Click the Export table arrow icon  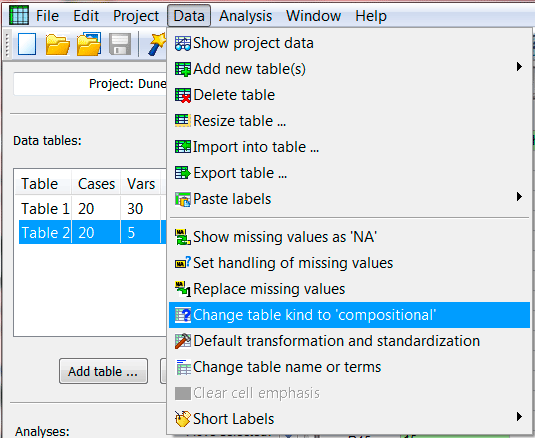click(183, 173)
